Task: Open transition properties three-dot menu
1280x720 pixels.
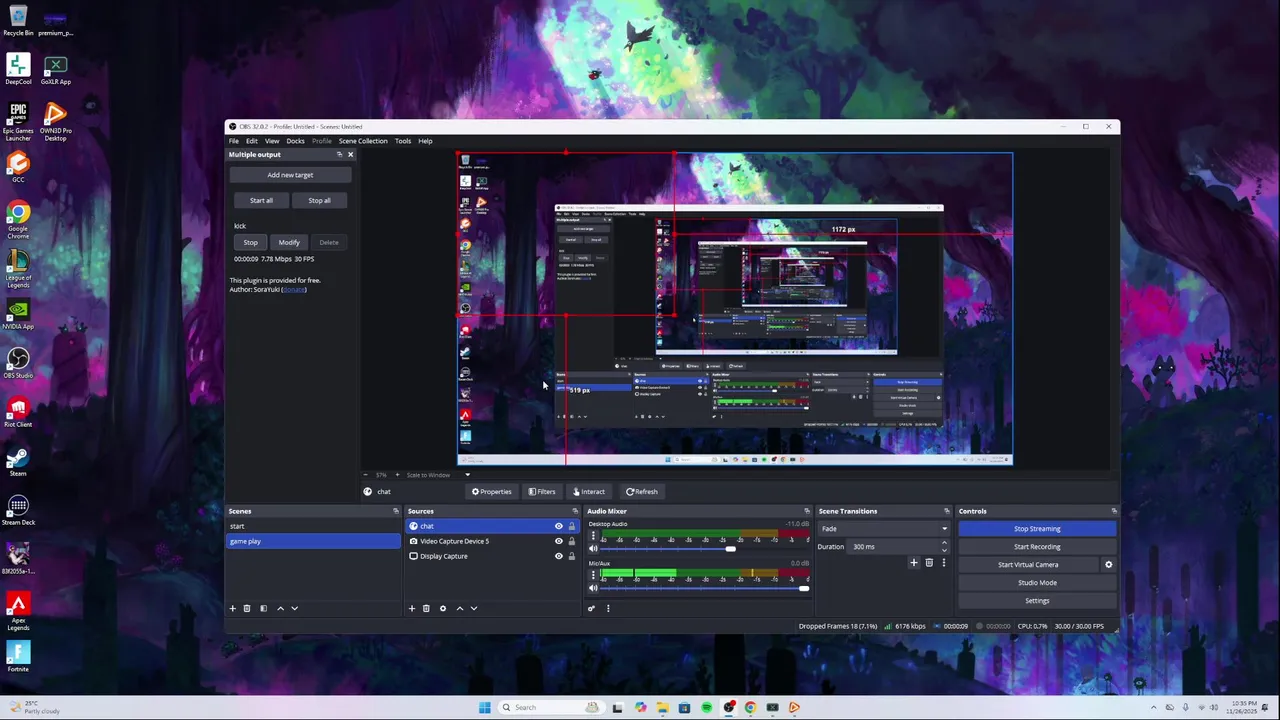Action: (943, 563)
